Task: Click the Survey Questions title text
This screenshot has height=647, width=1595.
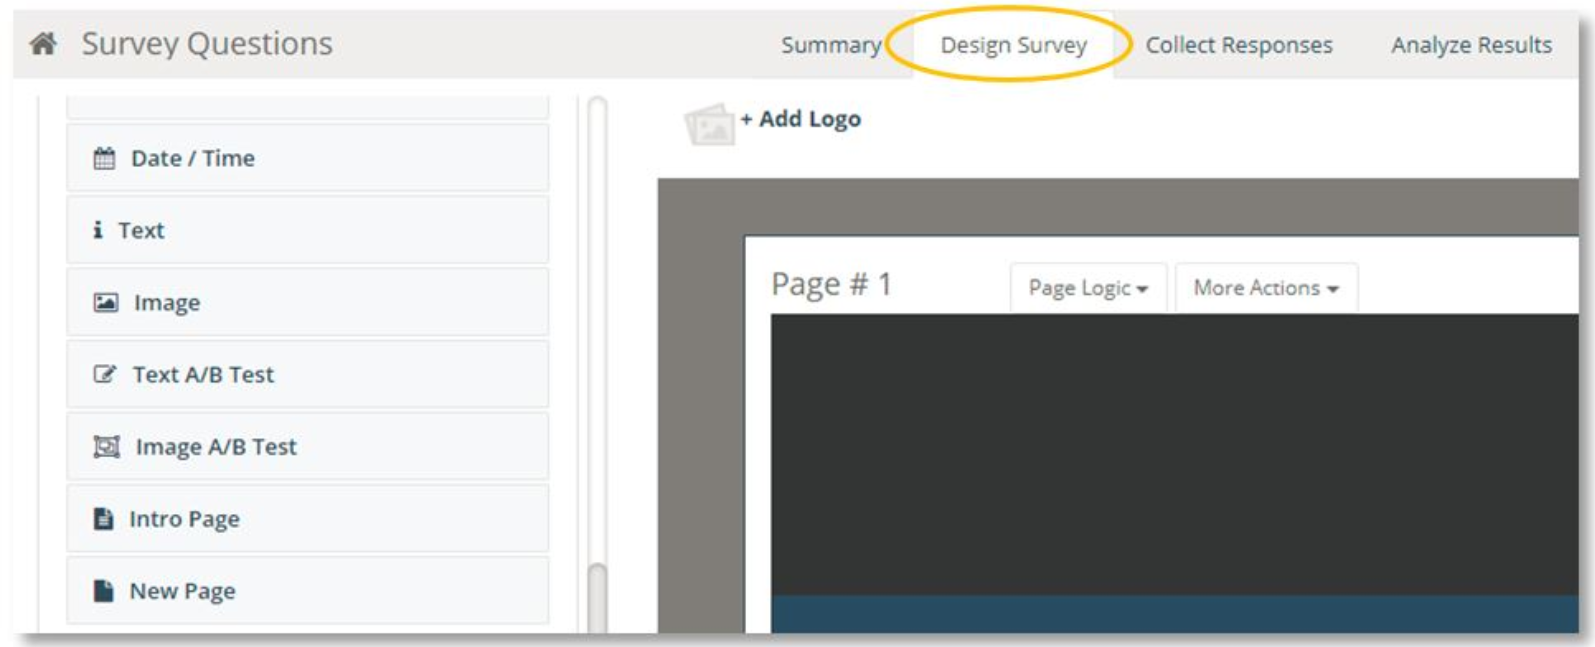Action: point(207,44)
